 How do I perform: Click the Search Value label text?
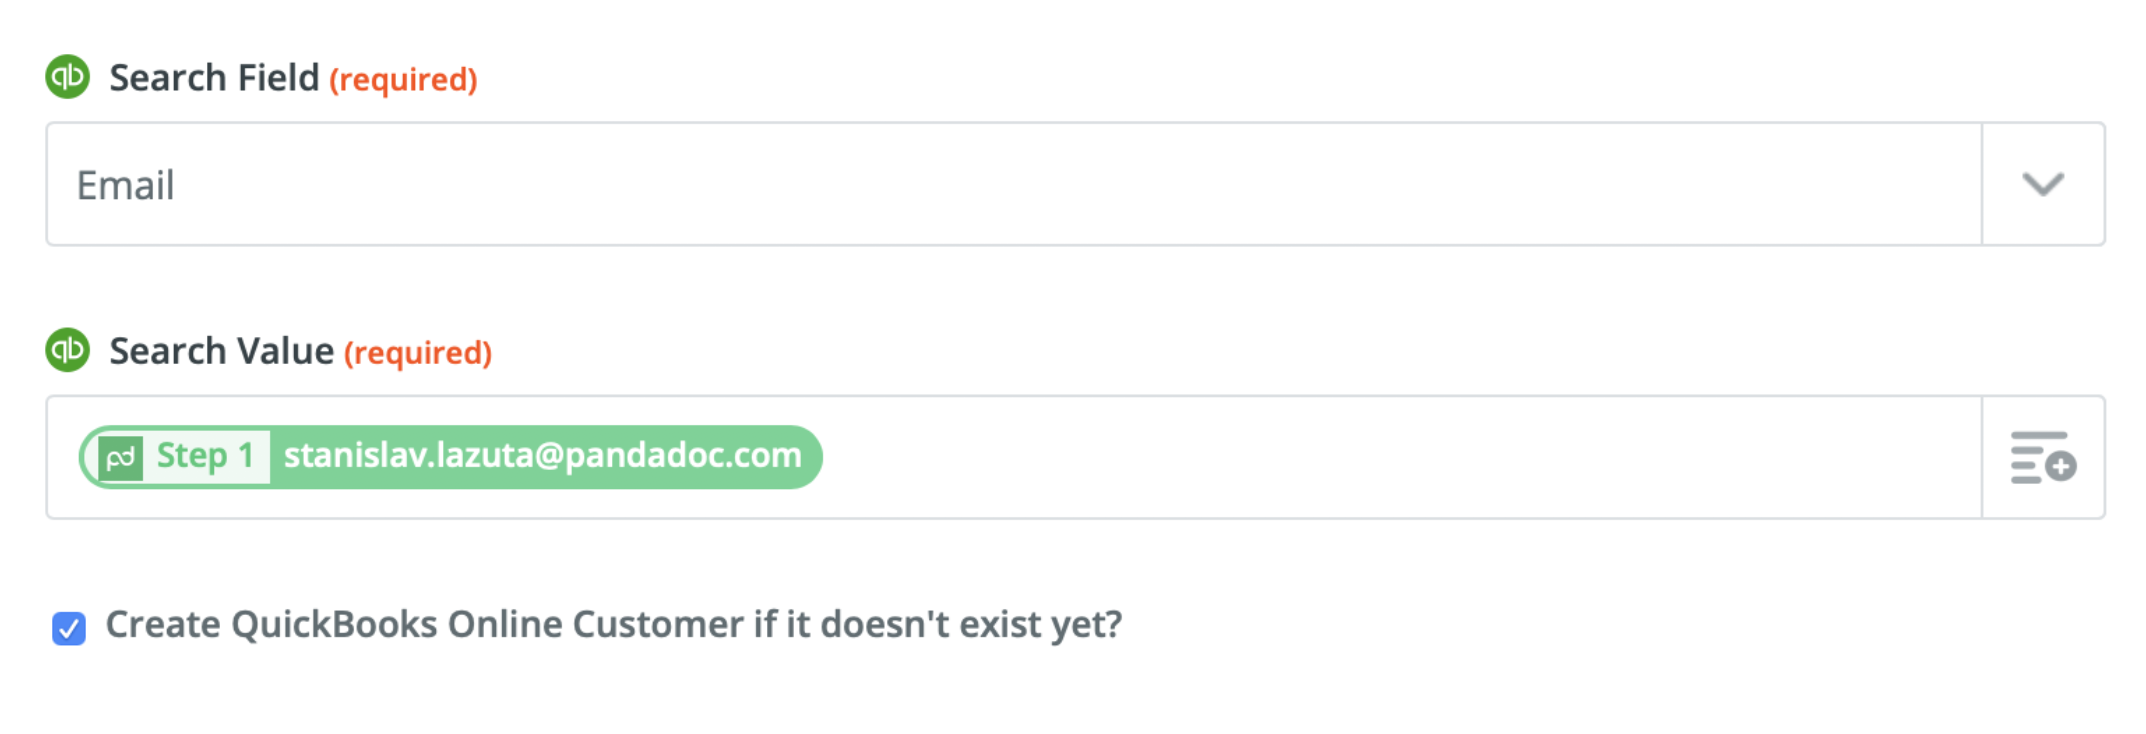coord(221,351)
